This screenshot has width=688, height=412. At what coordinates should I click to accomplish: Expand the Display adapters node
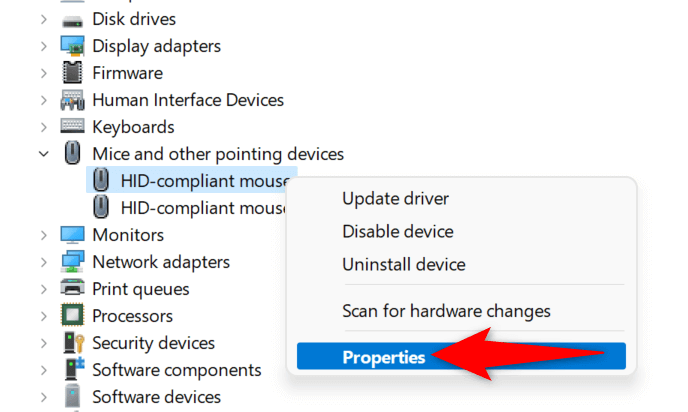pos(43,46)
